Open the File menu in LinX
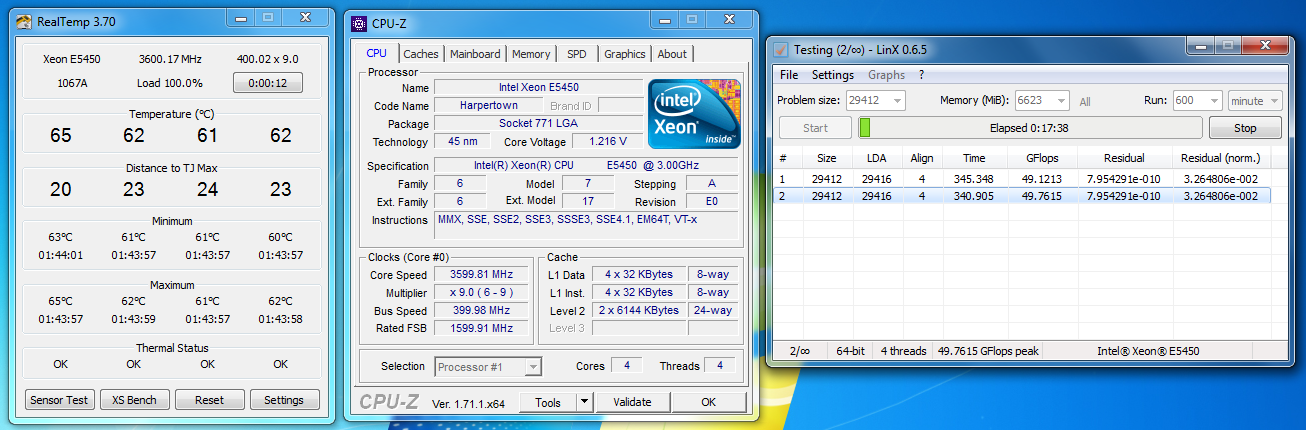This screenshot has height=430, width=1306. click(789, 75)
